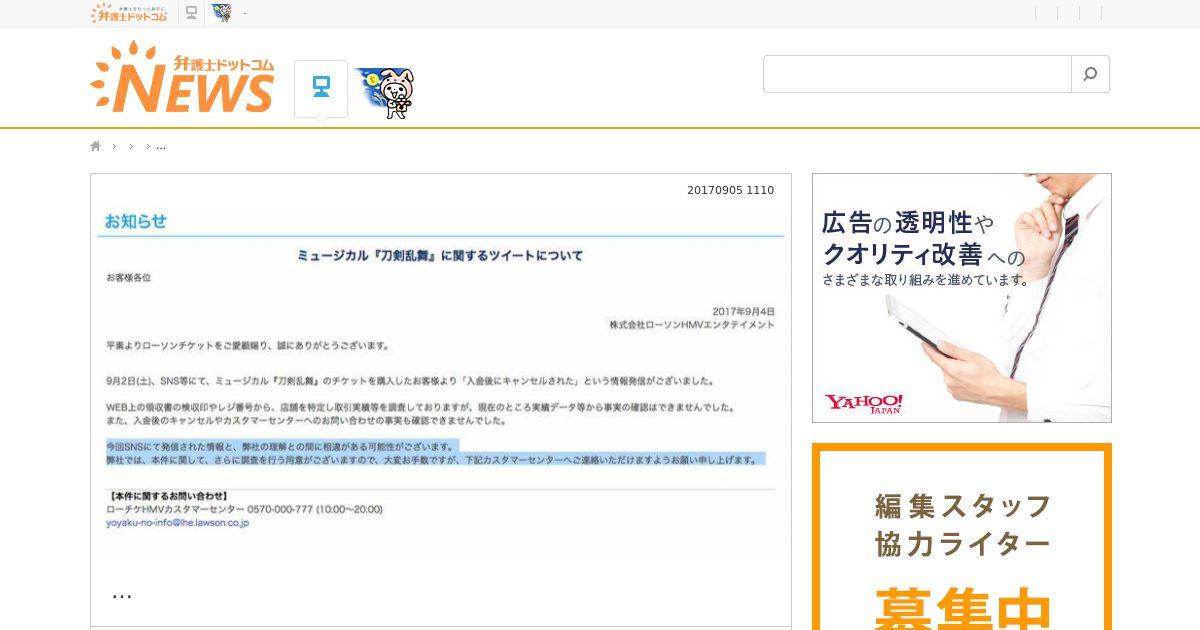Click the お知らせ notice image in the article
The width and height of the screenshot is (1200, 630).
[441, 378]
